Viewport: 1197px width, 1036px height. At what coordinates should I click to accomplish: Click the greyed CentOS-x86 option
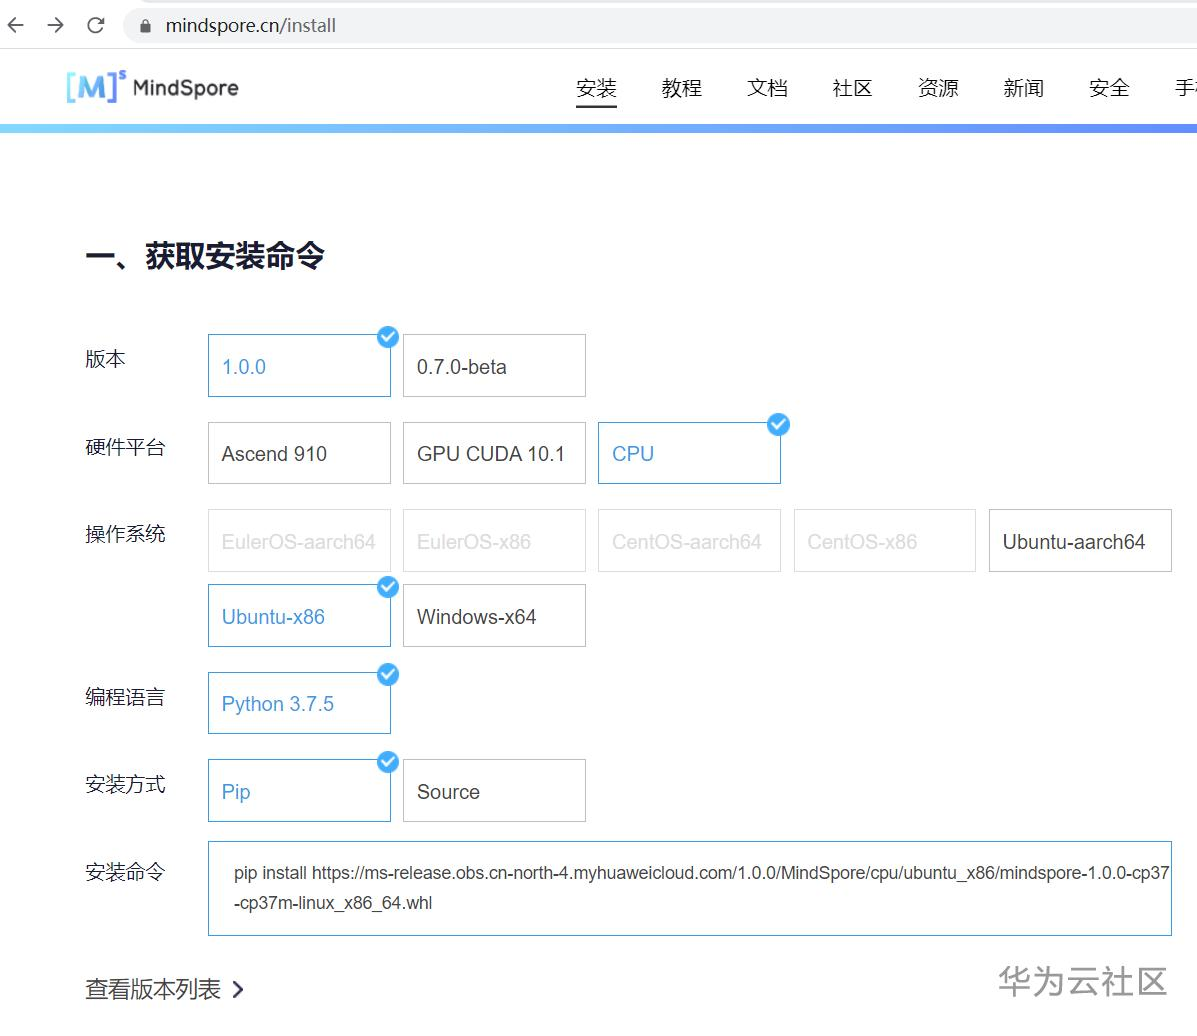point(885,541)
